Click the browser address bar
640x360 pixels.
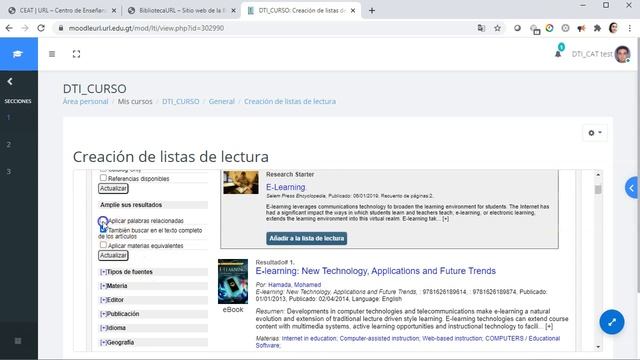pos(265,28)
